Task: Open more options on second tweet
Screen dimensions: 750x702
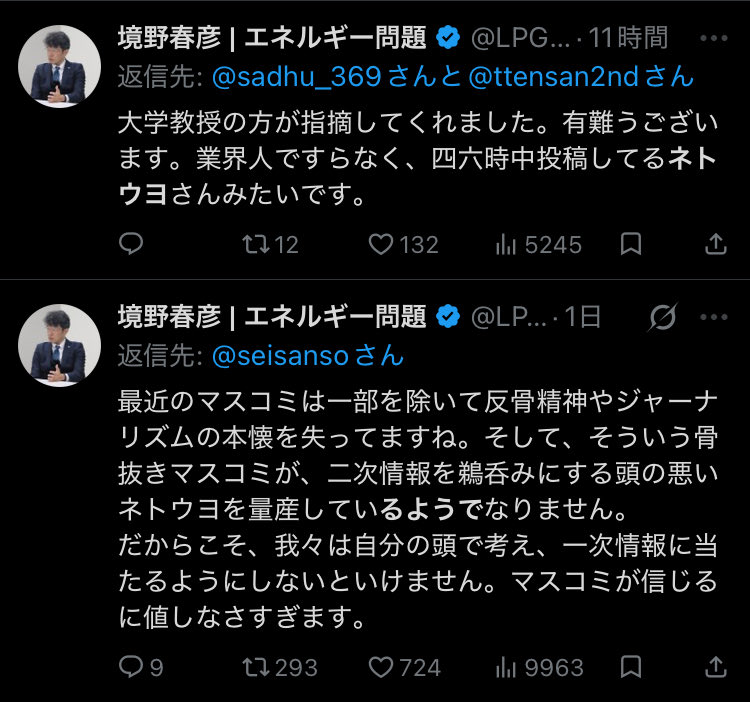Action: point(713,317)
